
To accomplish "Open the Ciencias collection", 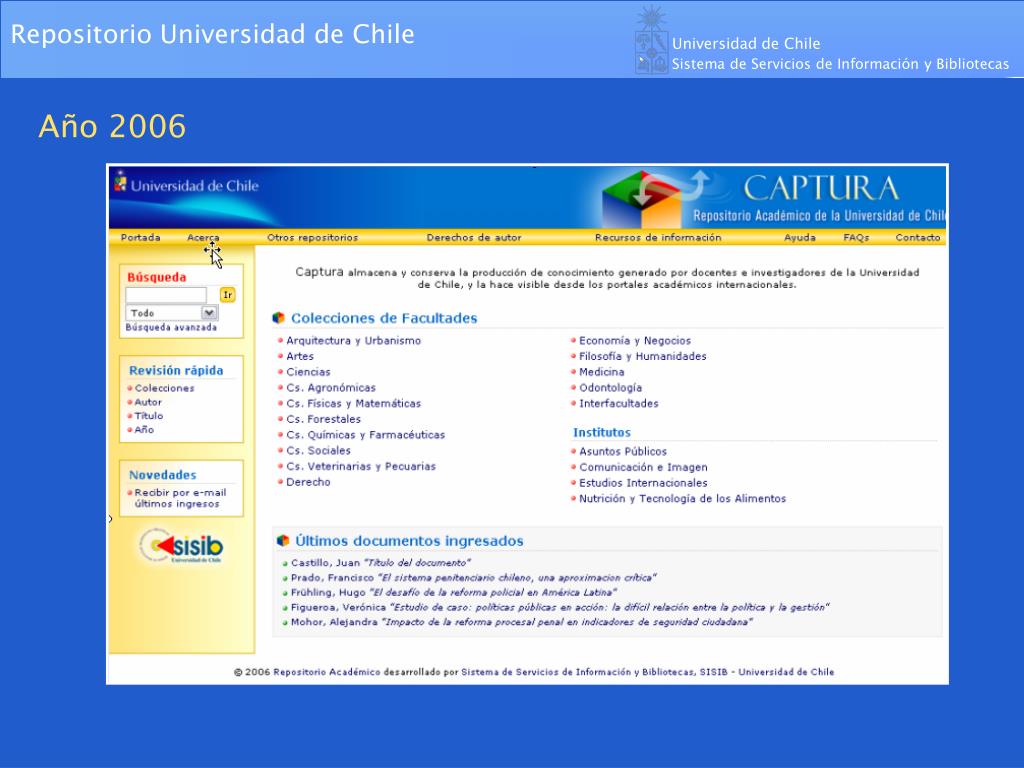I will [x=308, y=372].
